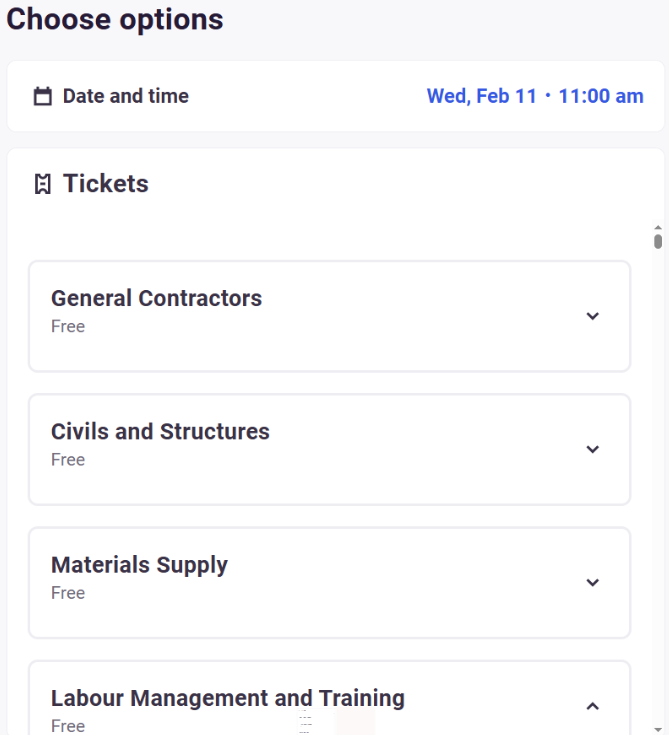Select the Labour Management and Training title
This screenshot has width=669, height=735.
(228, 697)
